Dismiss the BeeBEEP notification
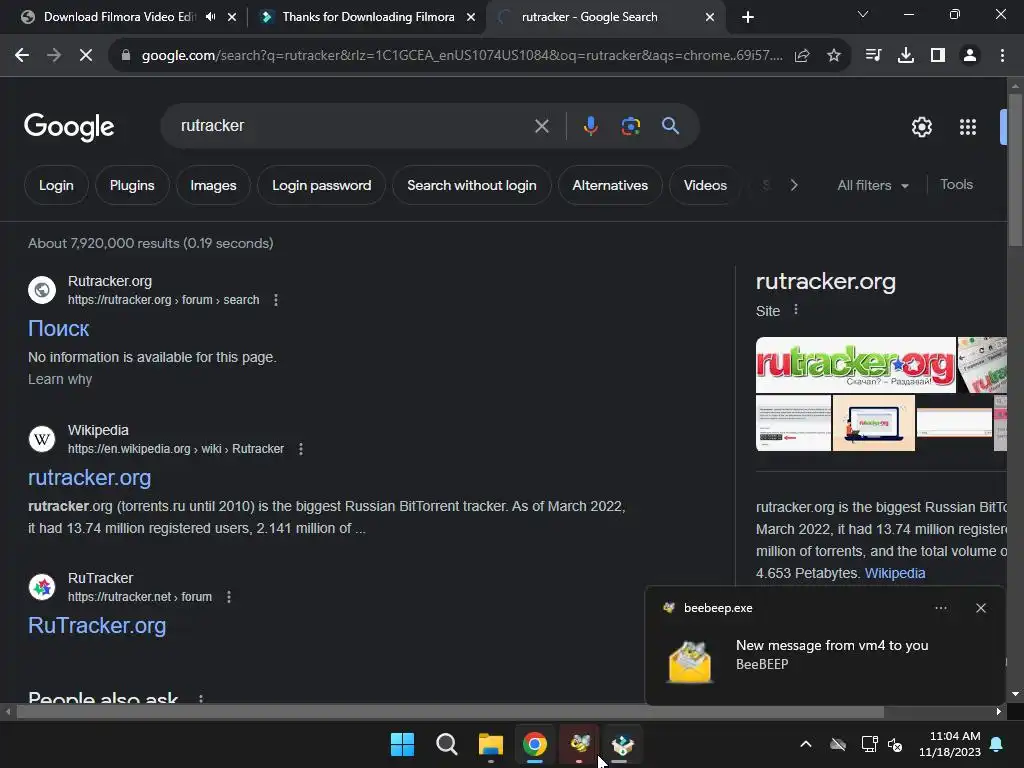 point(980,608)
